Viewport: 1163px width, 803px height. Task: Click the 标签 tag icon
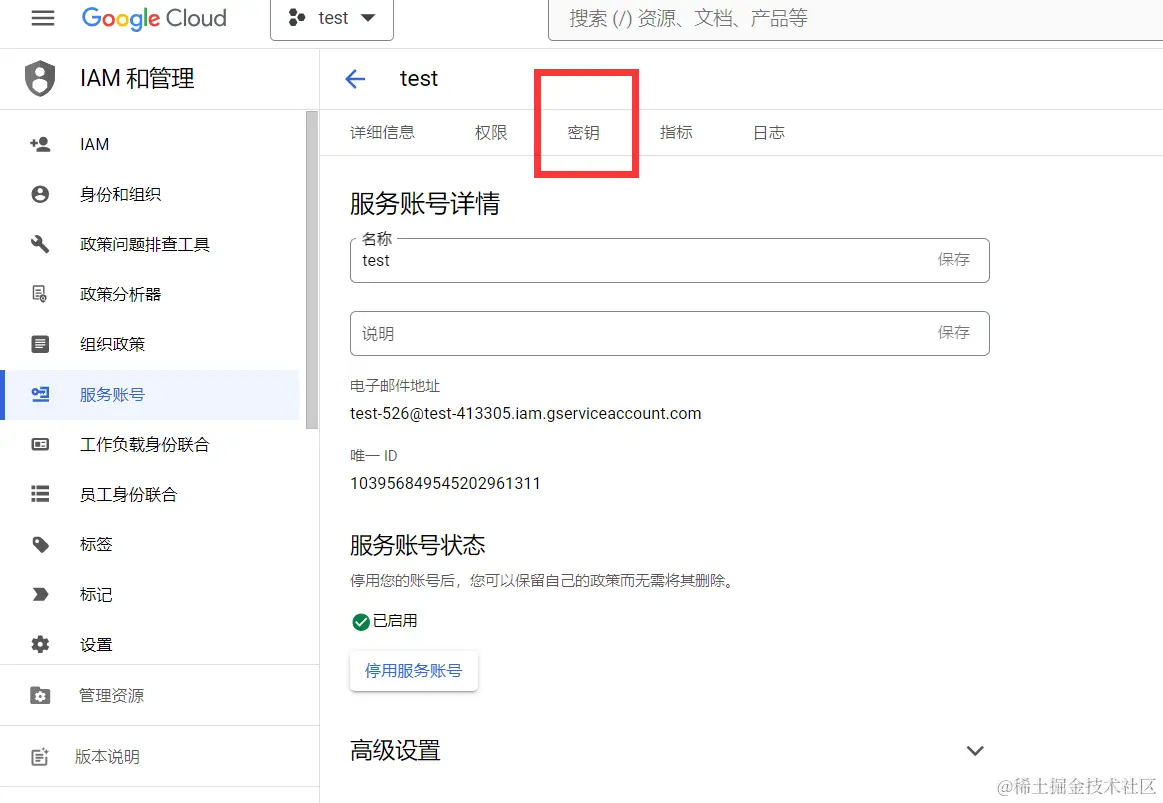tap(40, 544)
